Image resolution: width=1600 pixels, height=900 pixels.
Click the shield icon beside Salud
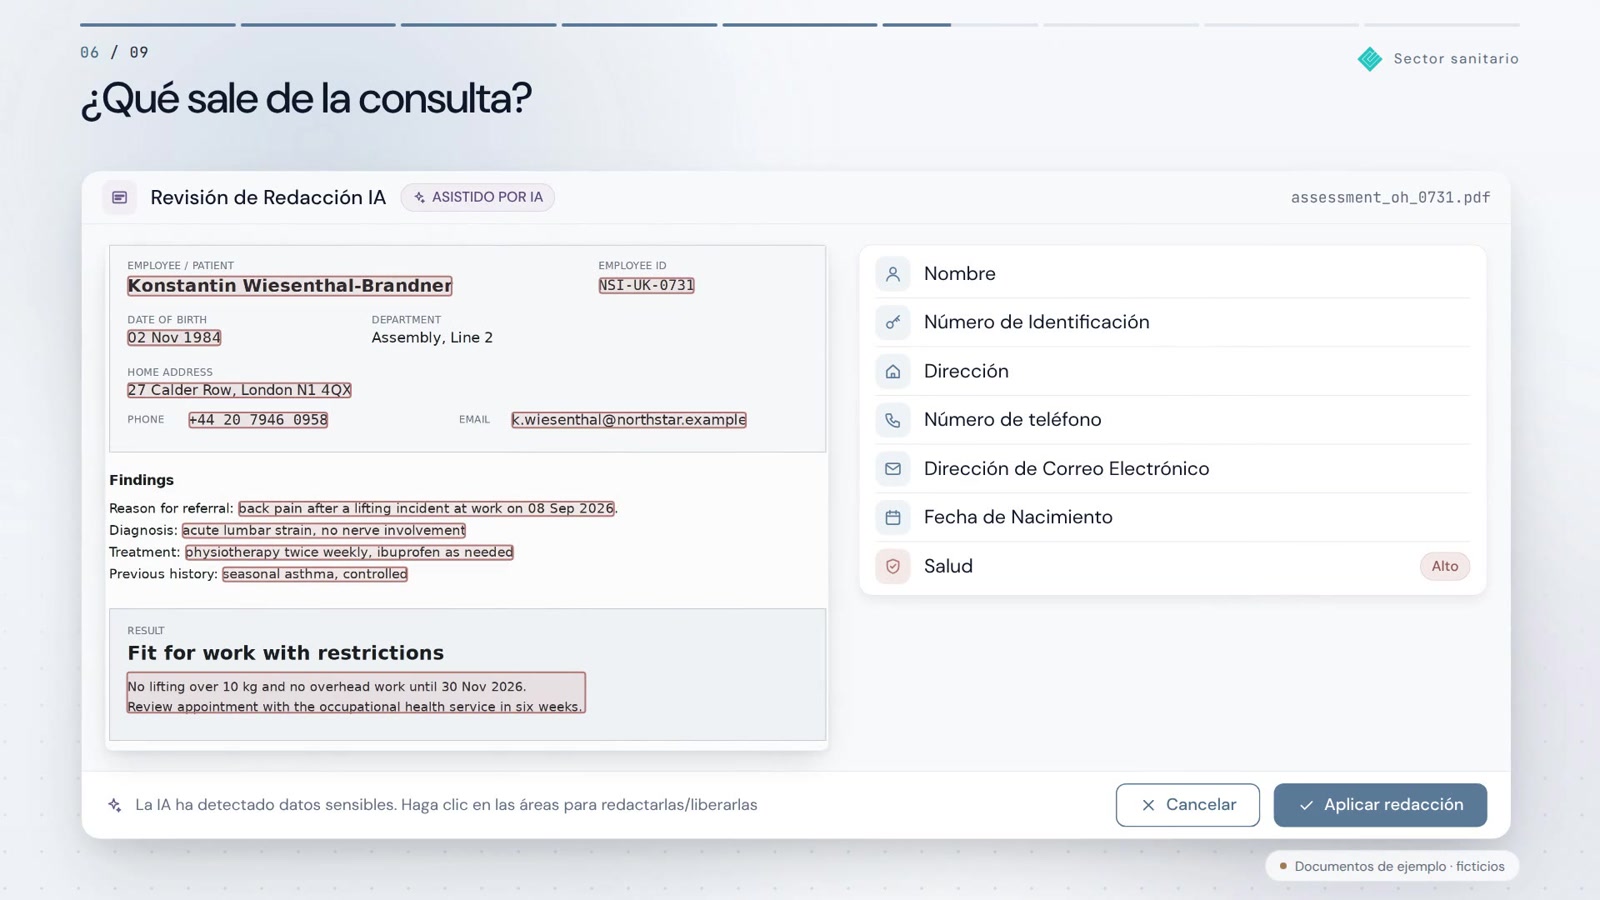[893, 566]
